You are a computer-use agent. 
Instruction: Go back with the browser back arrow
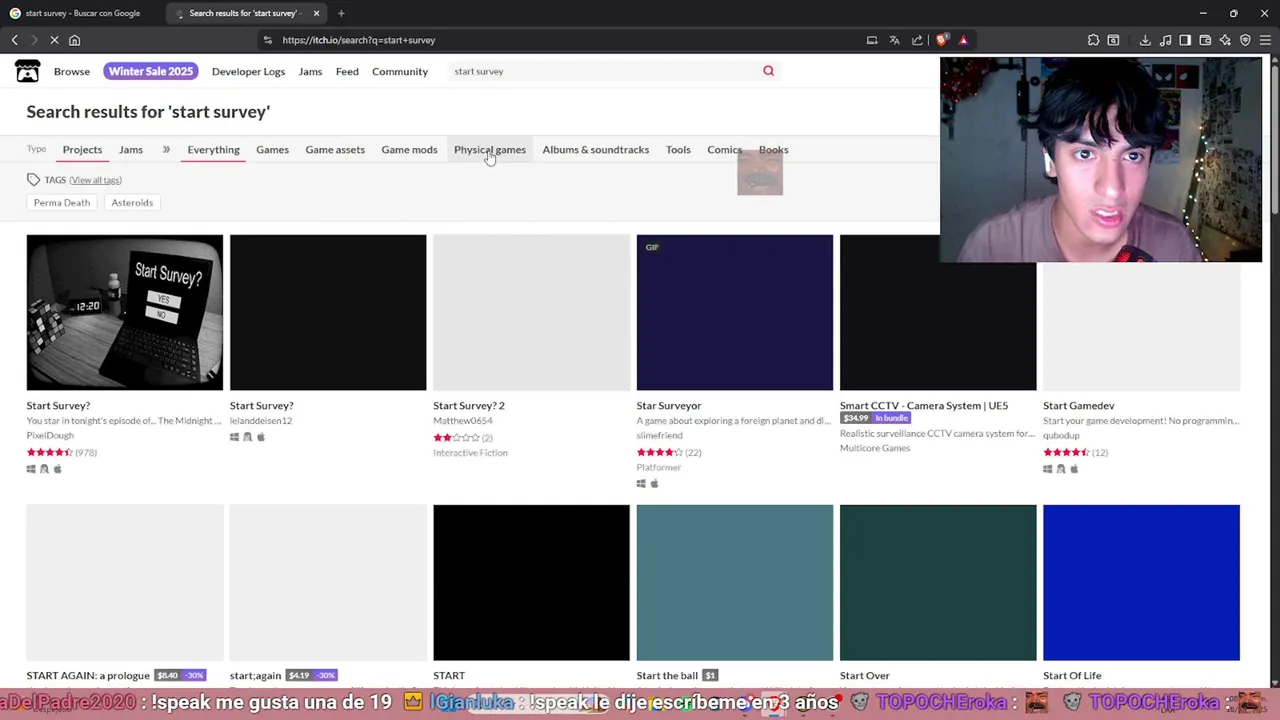14,40
